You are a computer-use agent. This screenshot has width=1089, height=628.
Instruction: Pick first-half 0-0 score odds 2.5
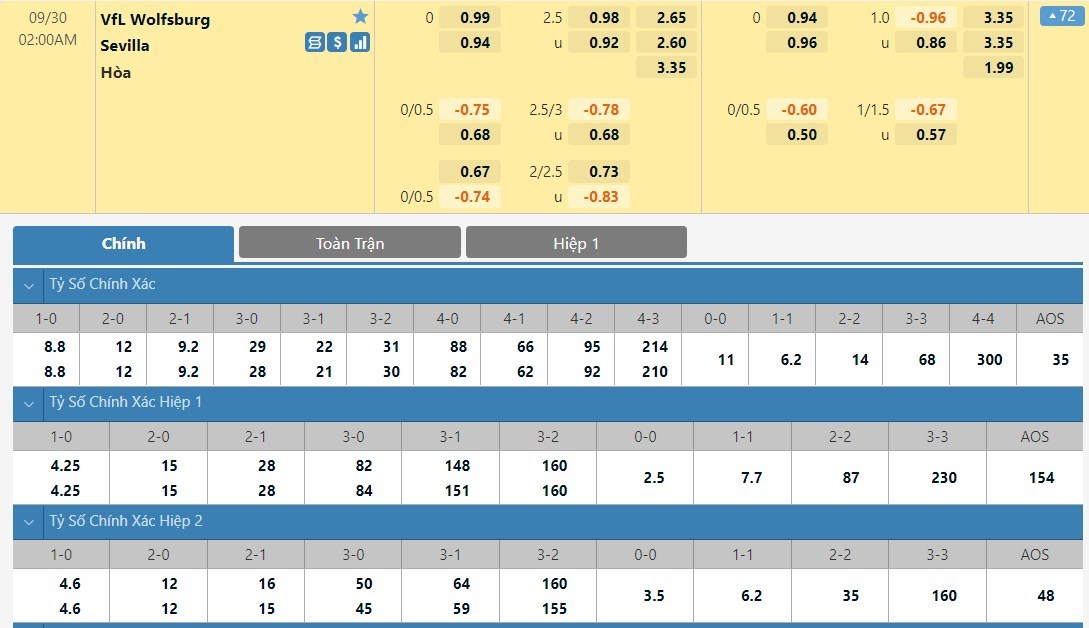(x=654, y=478)
